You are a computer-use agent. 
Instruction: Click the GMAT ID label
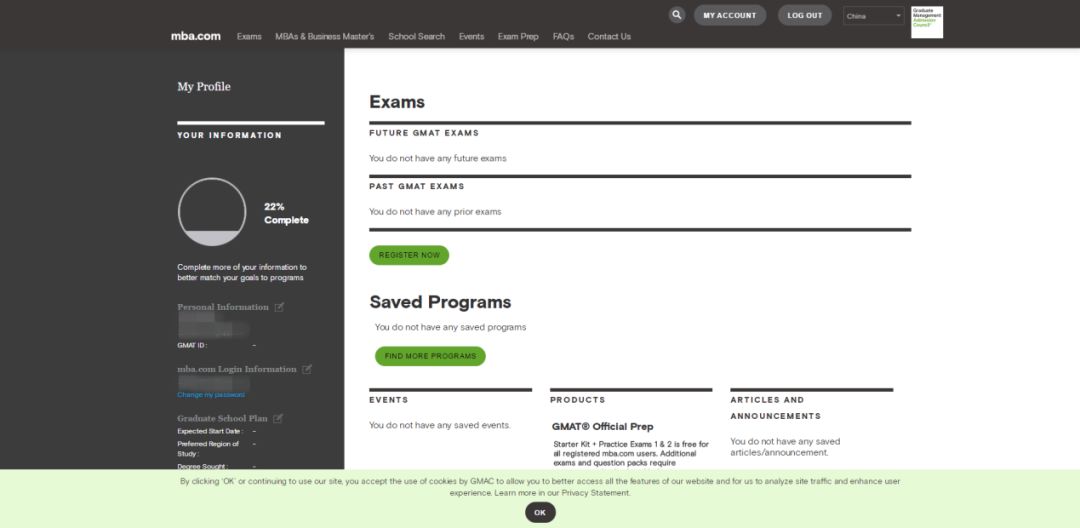pos(191,345)
